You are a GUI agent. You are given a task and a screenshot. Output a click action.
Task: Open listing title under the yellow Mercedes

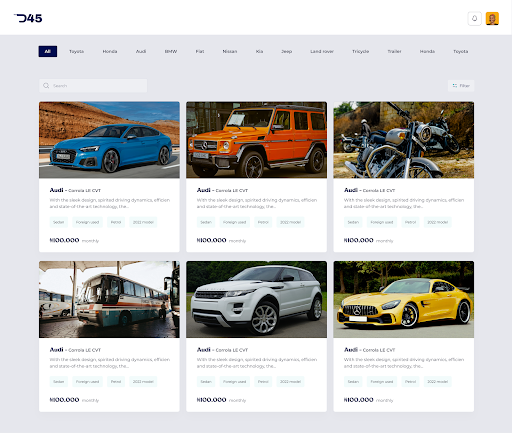pos(369,350)
